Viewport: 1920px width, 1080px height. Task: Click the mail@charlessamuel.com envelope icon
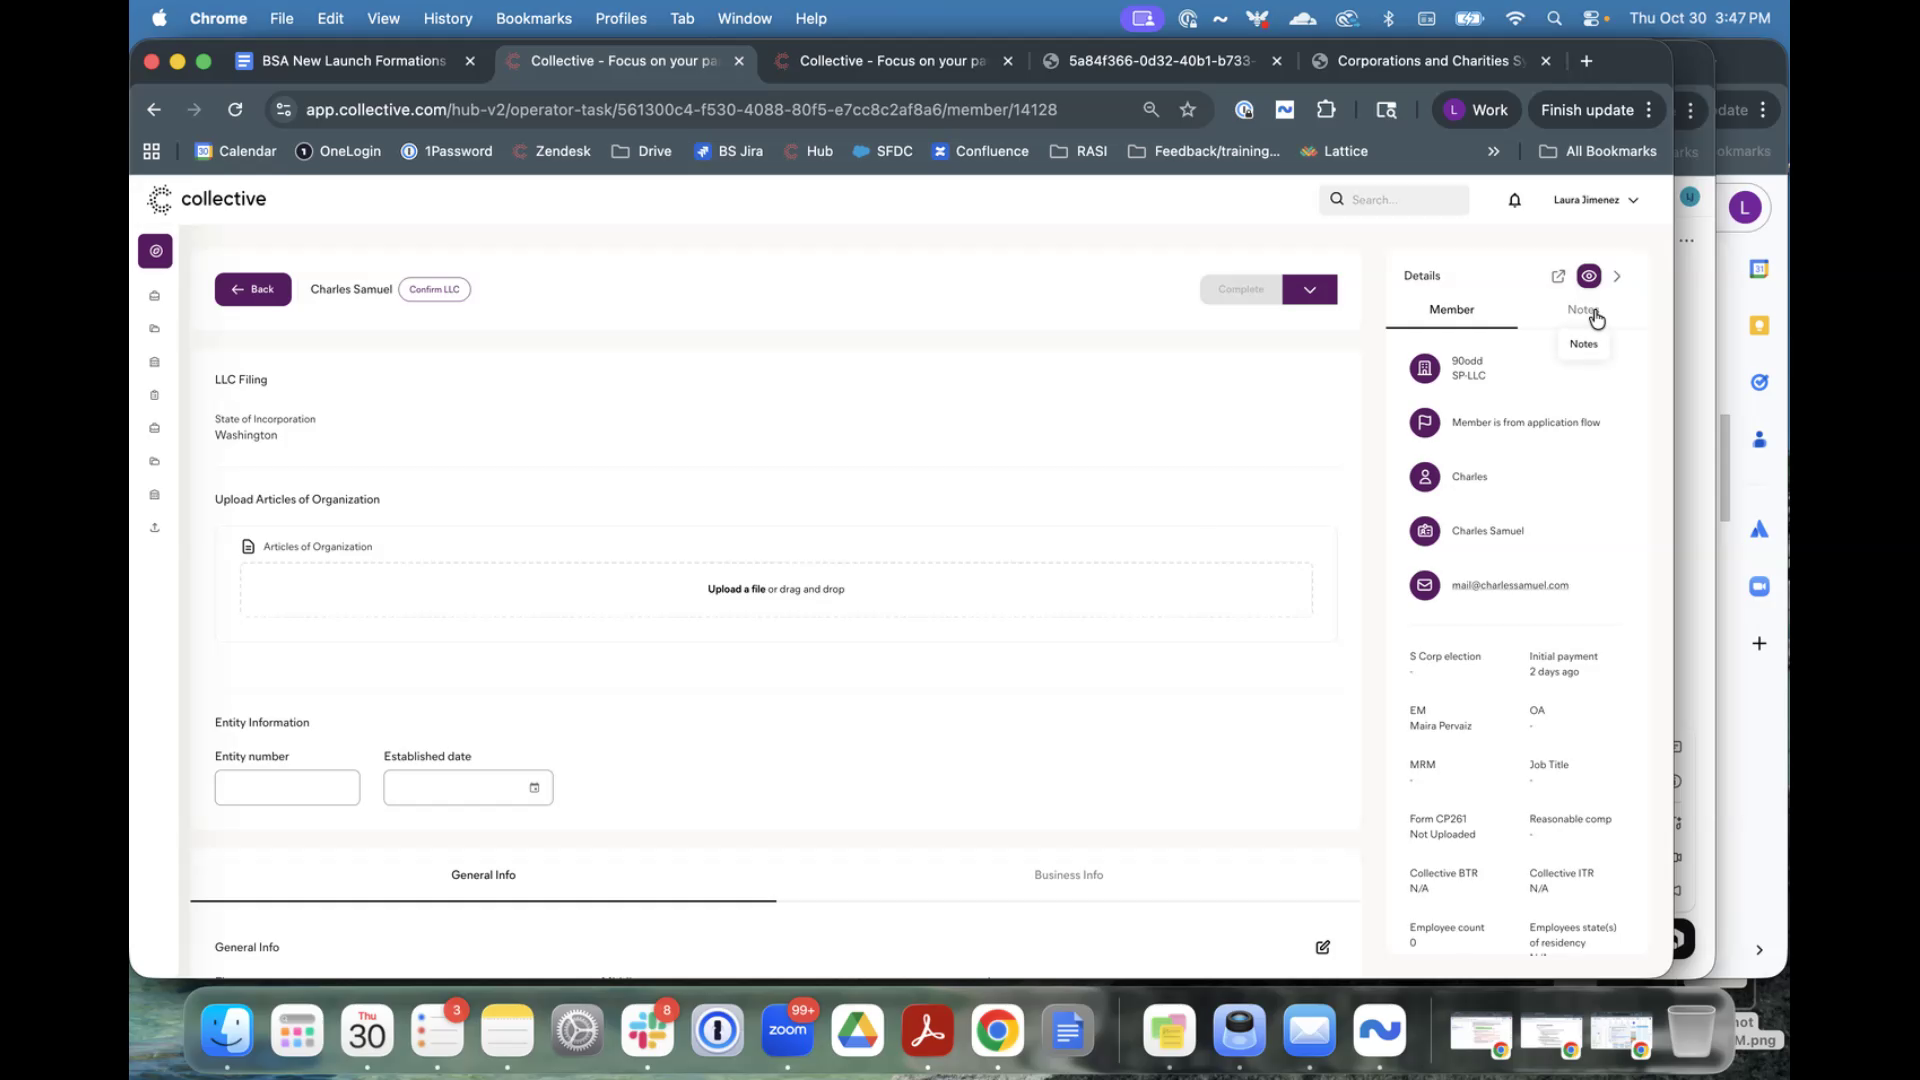pyautogui.click(x=1424, y=585)
